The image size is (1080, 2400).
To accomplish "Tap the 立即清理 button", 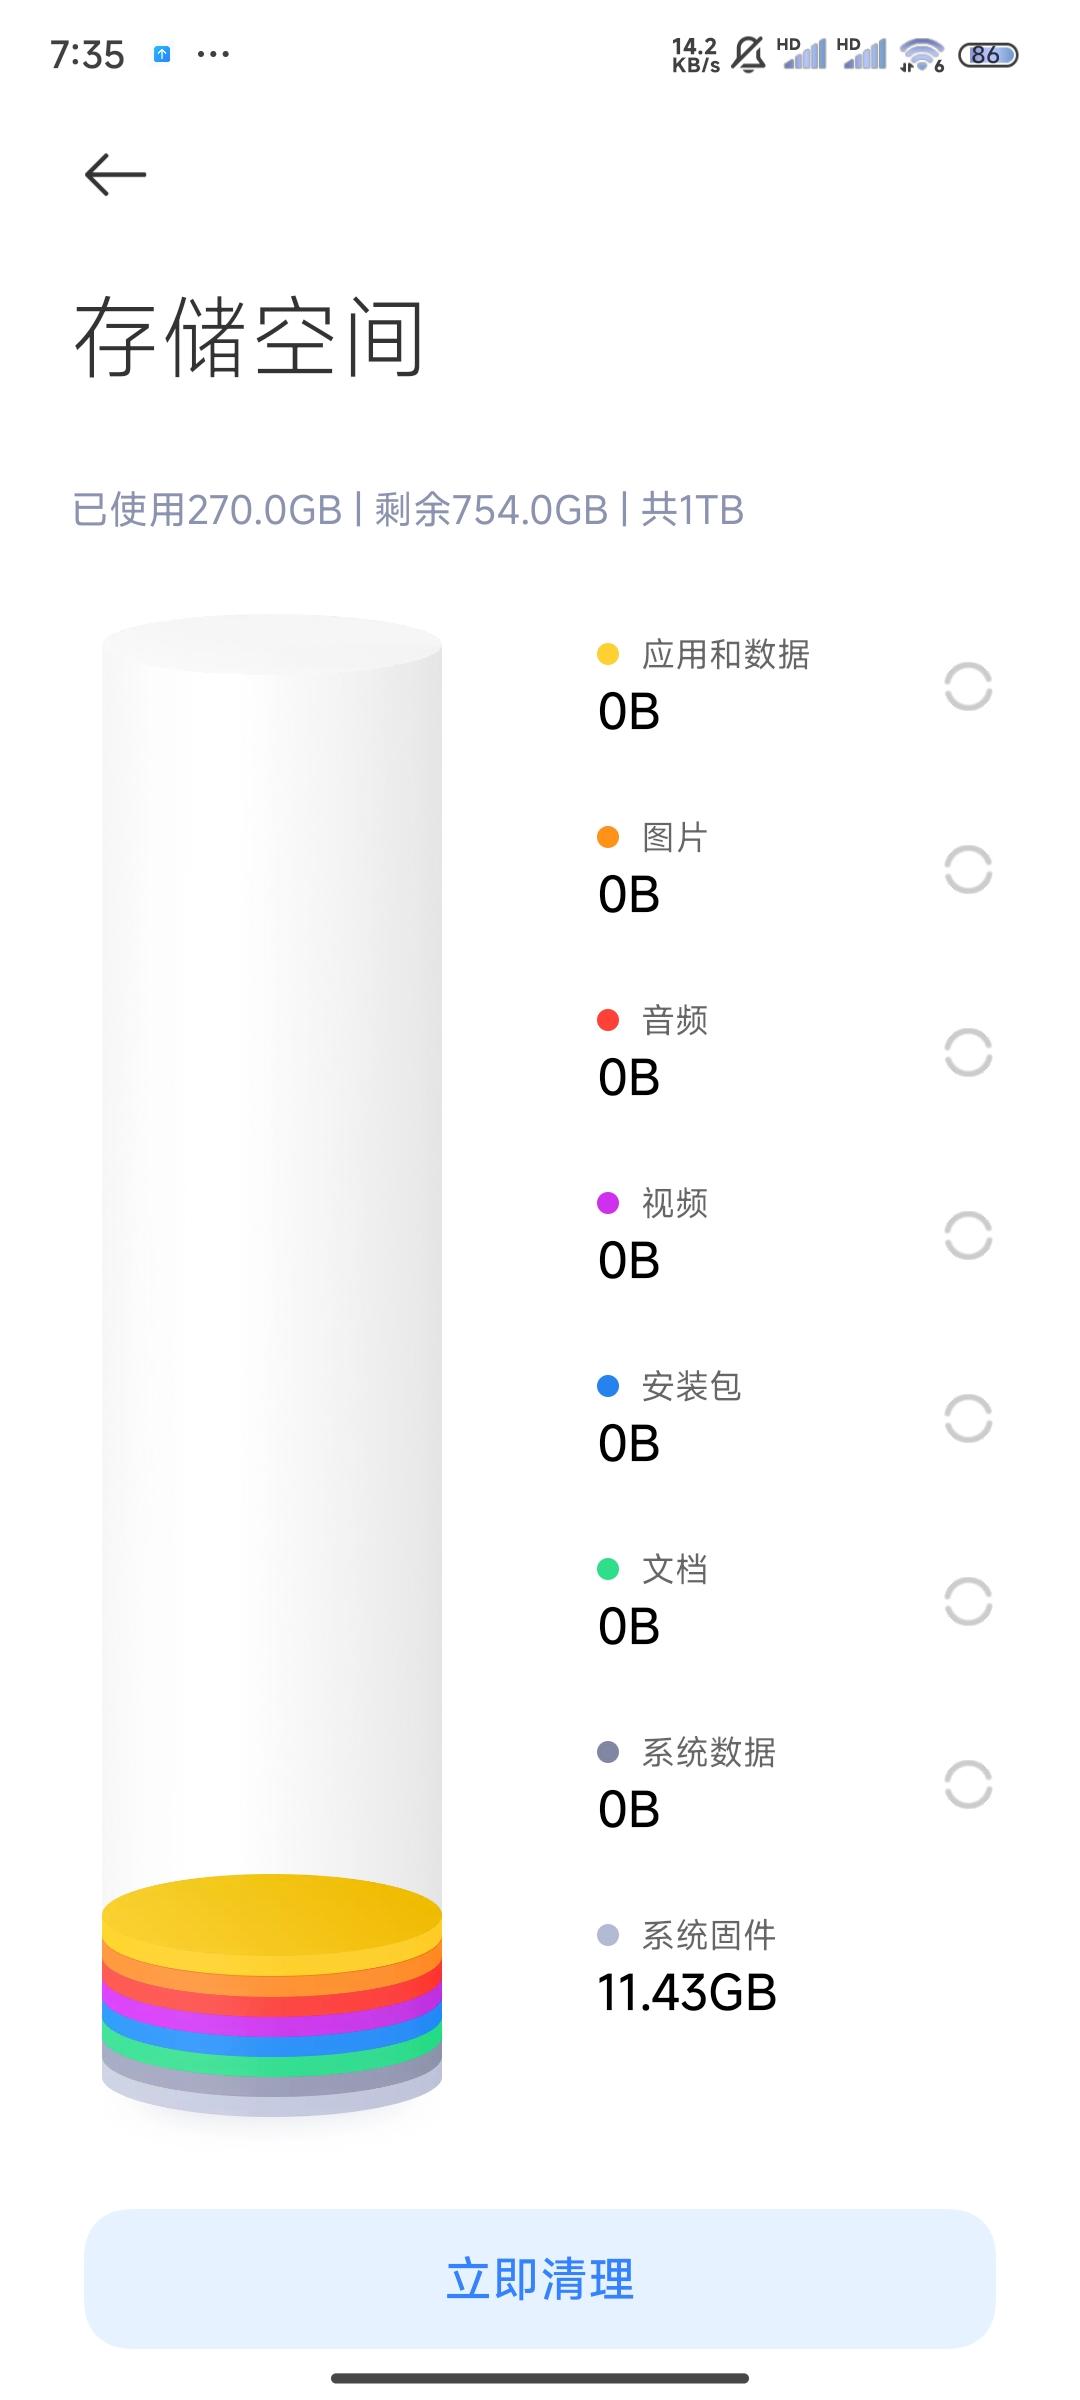I will 540,2279.
